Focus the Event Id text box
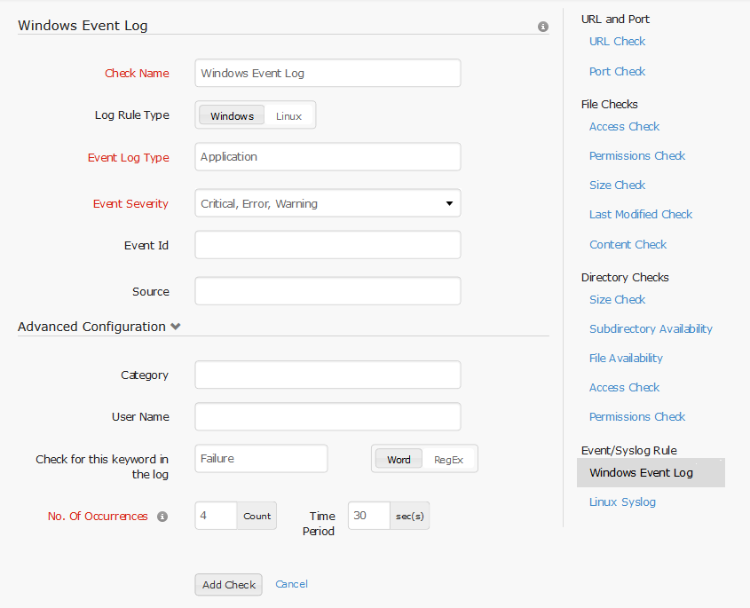 327,245
